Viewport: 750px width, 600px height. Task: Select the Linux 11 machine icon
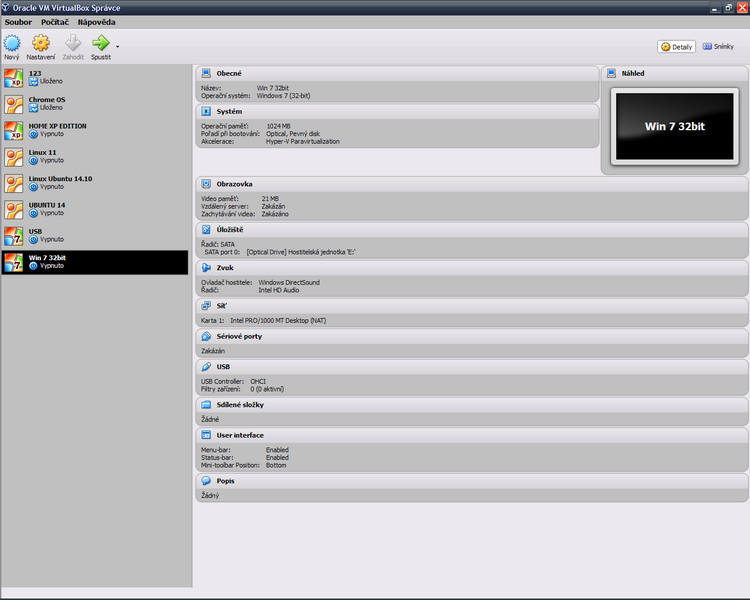click(14, 156)
